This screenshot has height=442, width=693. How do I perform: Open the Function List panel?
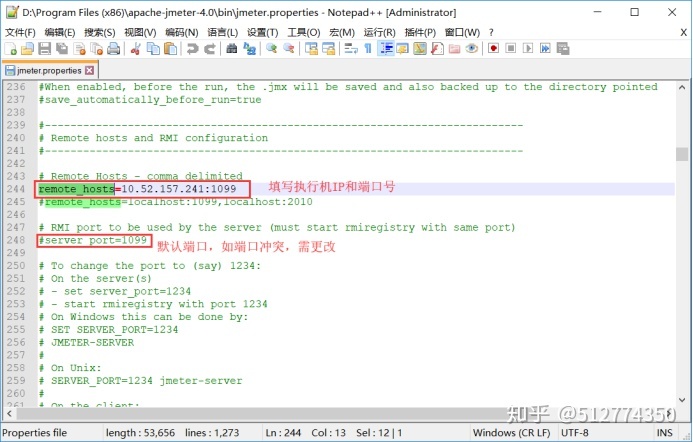[x=437, y=49]
